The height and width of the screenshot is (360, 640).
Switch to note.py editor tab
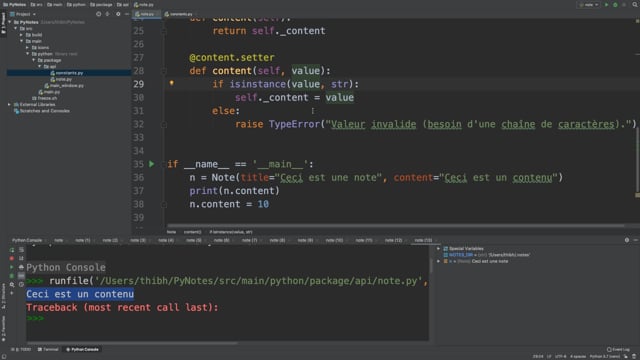[x=146, y=14]
